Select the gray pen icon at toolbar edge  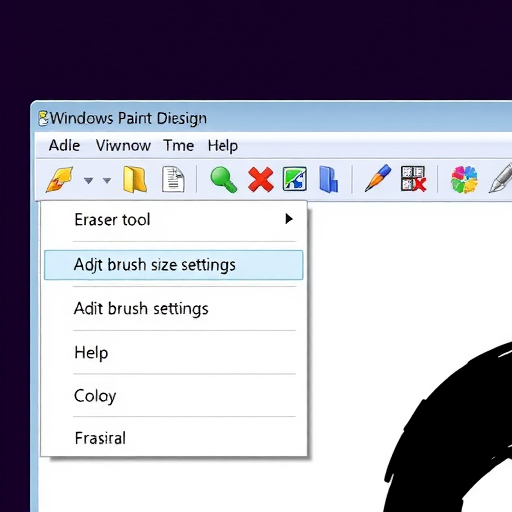(x=501, y=178)
